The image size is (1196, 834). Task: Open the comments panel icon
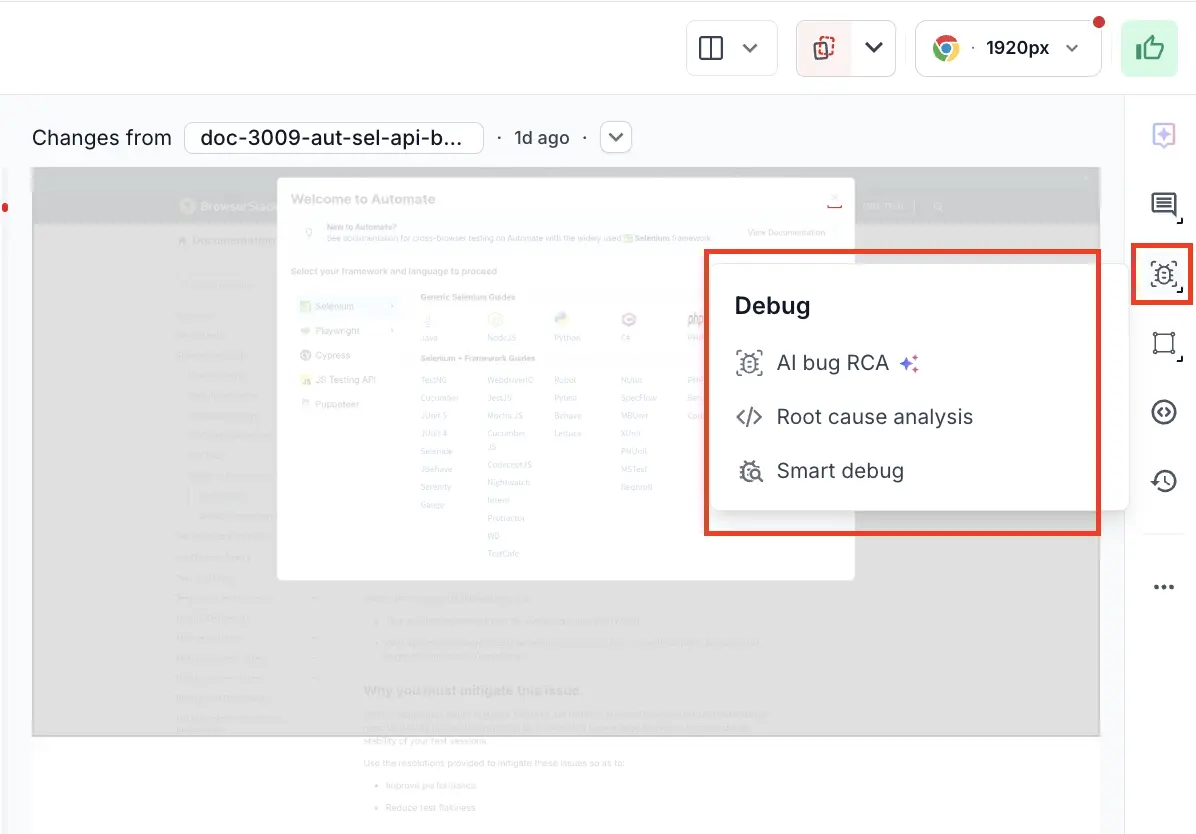(x=1164, y=205)
